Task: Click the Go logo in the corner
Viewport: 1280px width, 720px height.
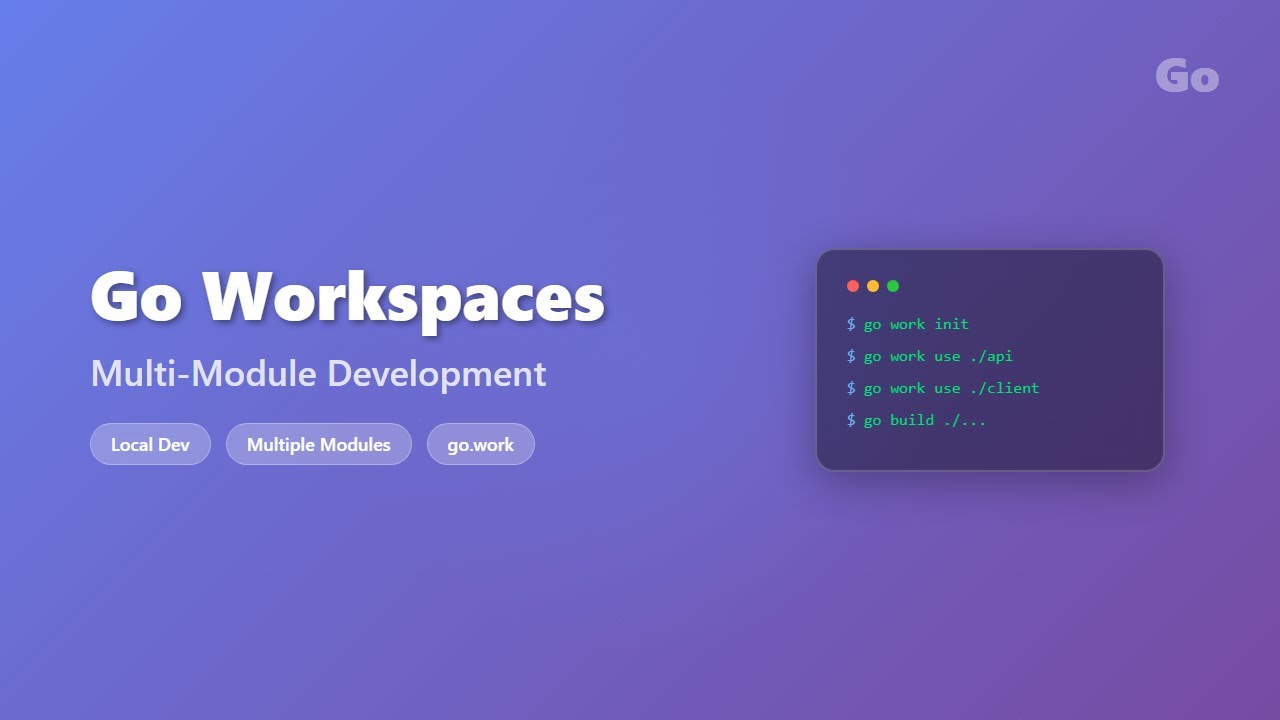Action: click(1187, 76)
